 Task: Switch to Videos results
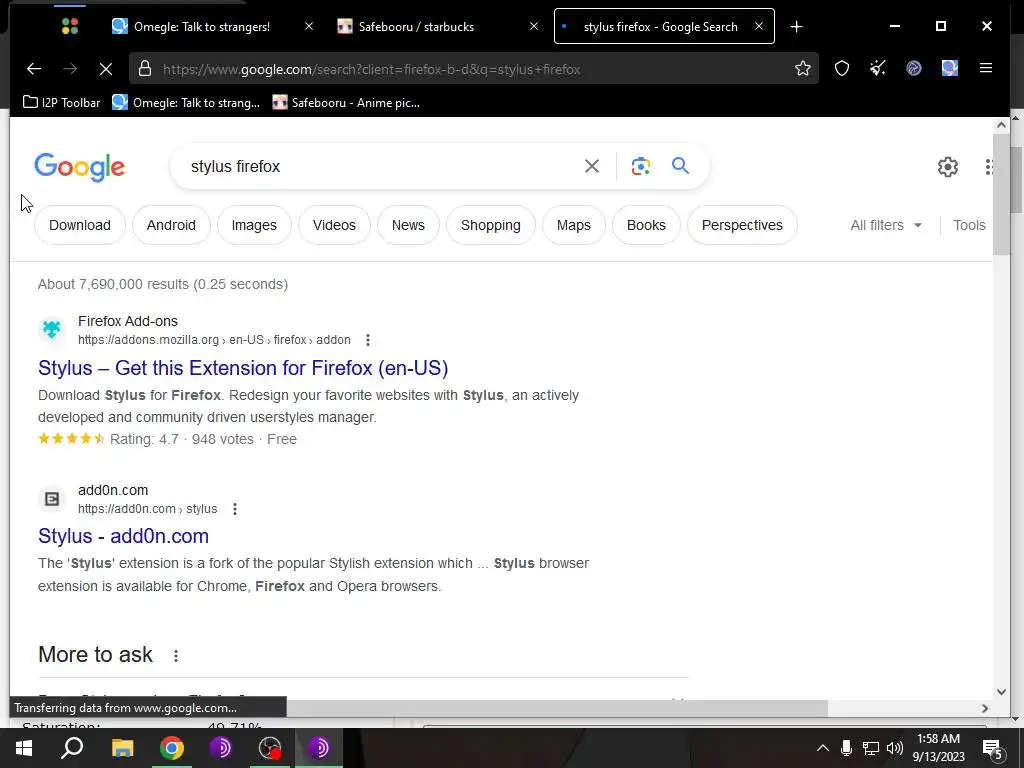[334, 225]
